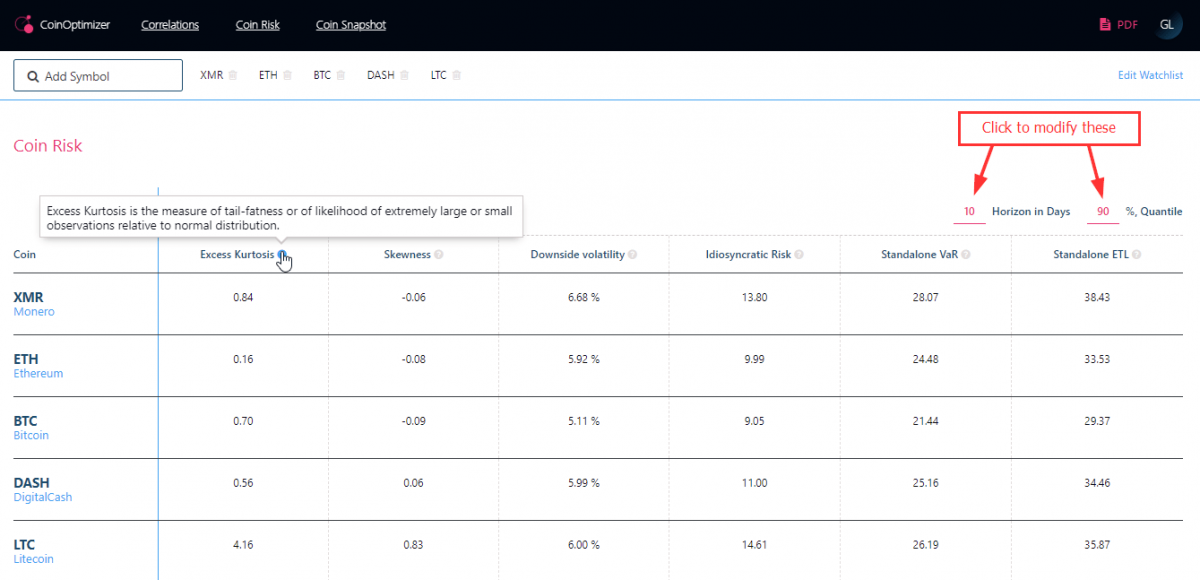Go to Coin Snapshot tab

(x=350, y=25)
